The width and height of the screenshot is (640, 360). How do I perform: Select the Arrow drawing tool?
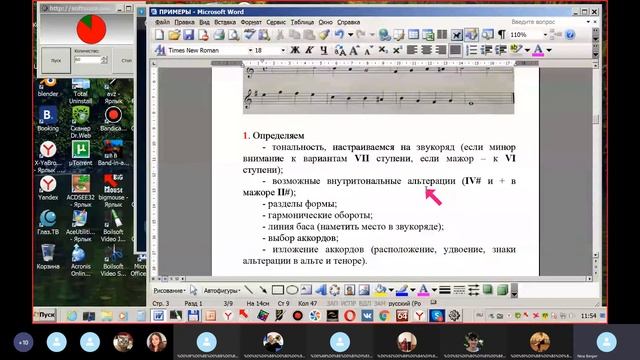[263, 290]
